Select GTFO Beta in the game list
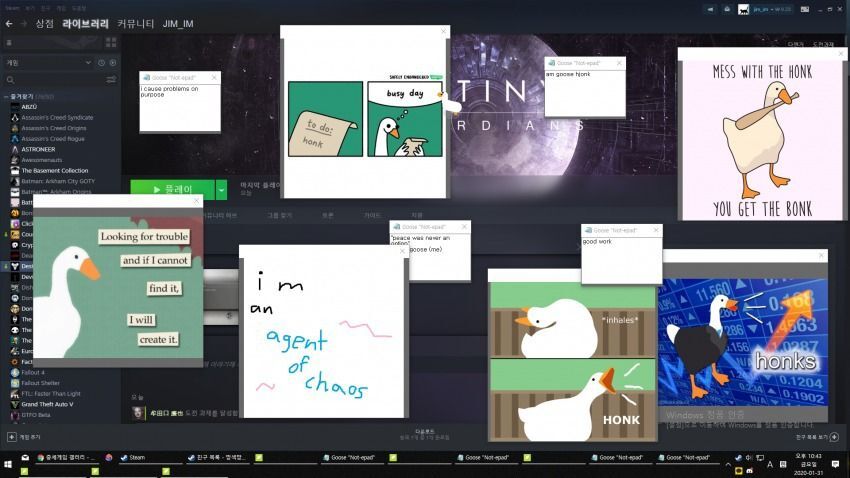The image size is (850, 478). pyautogui.click(x=35, y=415)
